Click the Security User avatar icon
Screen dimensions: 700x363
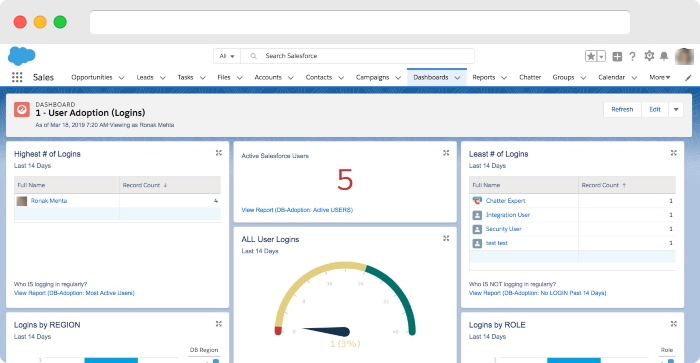[x=477, y=229]
